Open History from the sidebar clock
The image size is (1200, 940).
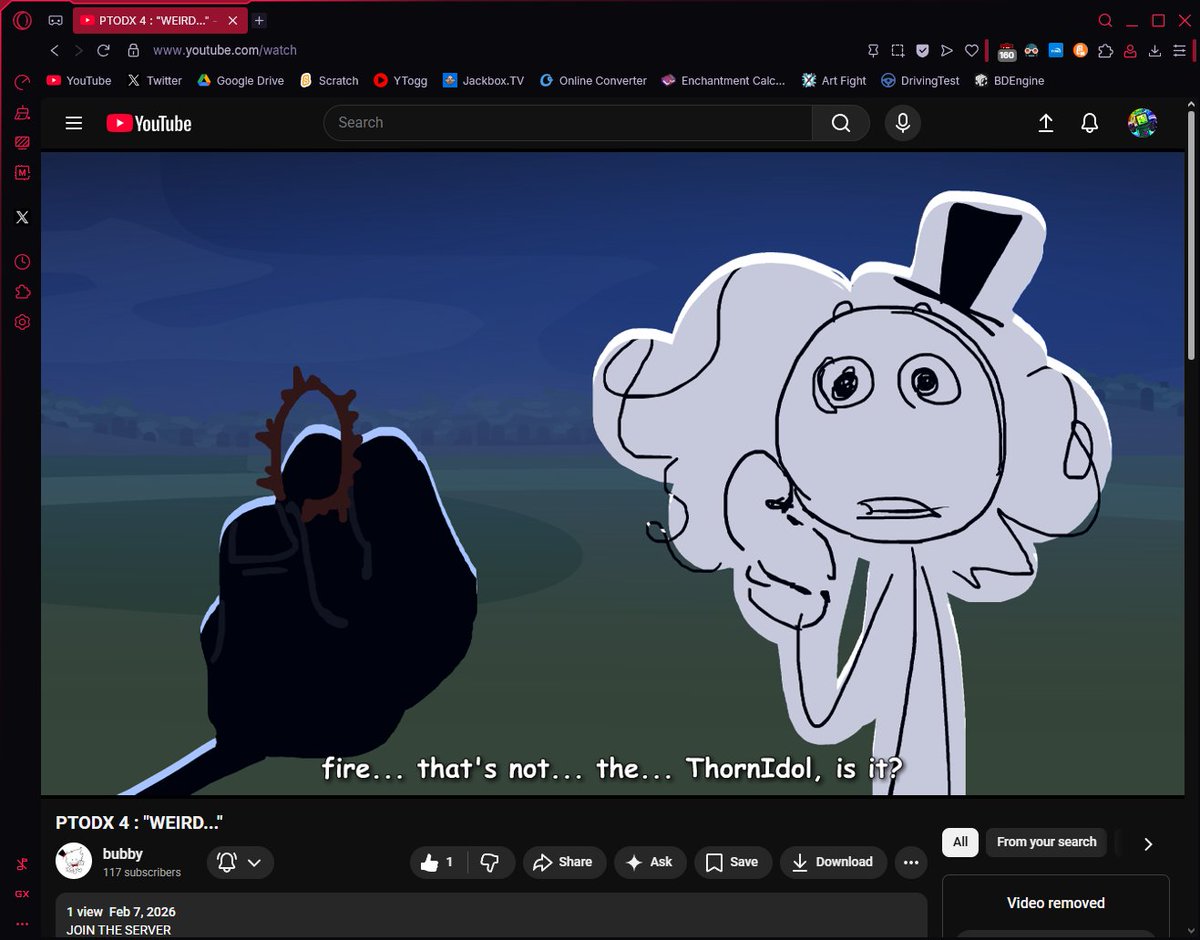(22, 262)
